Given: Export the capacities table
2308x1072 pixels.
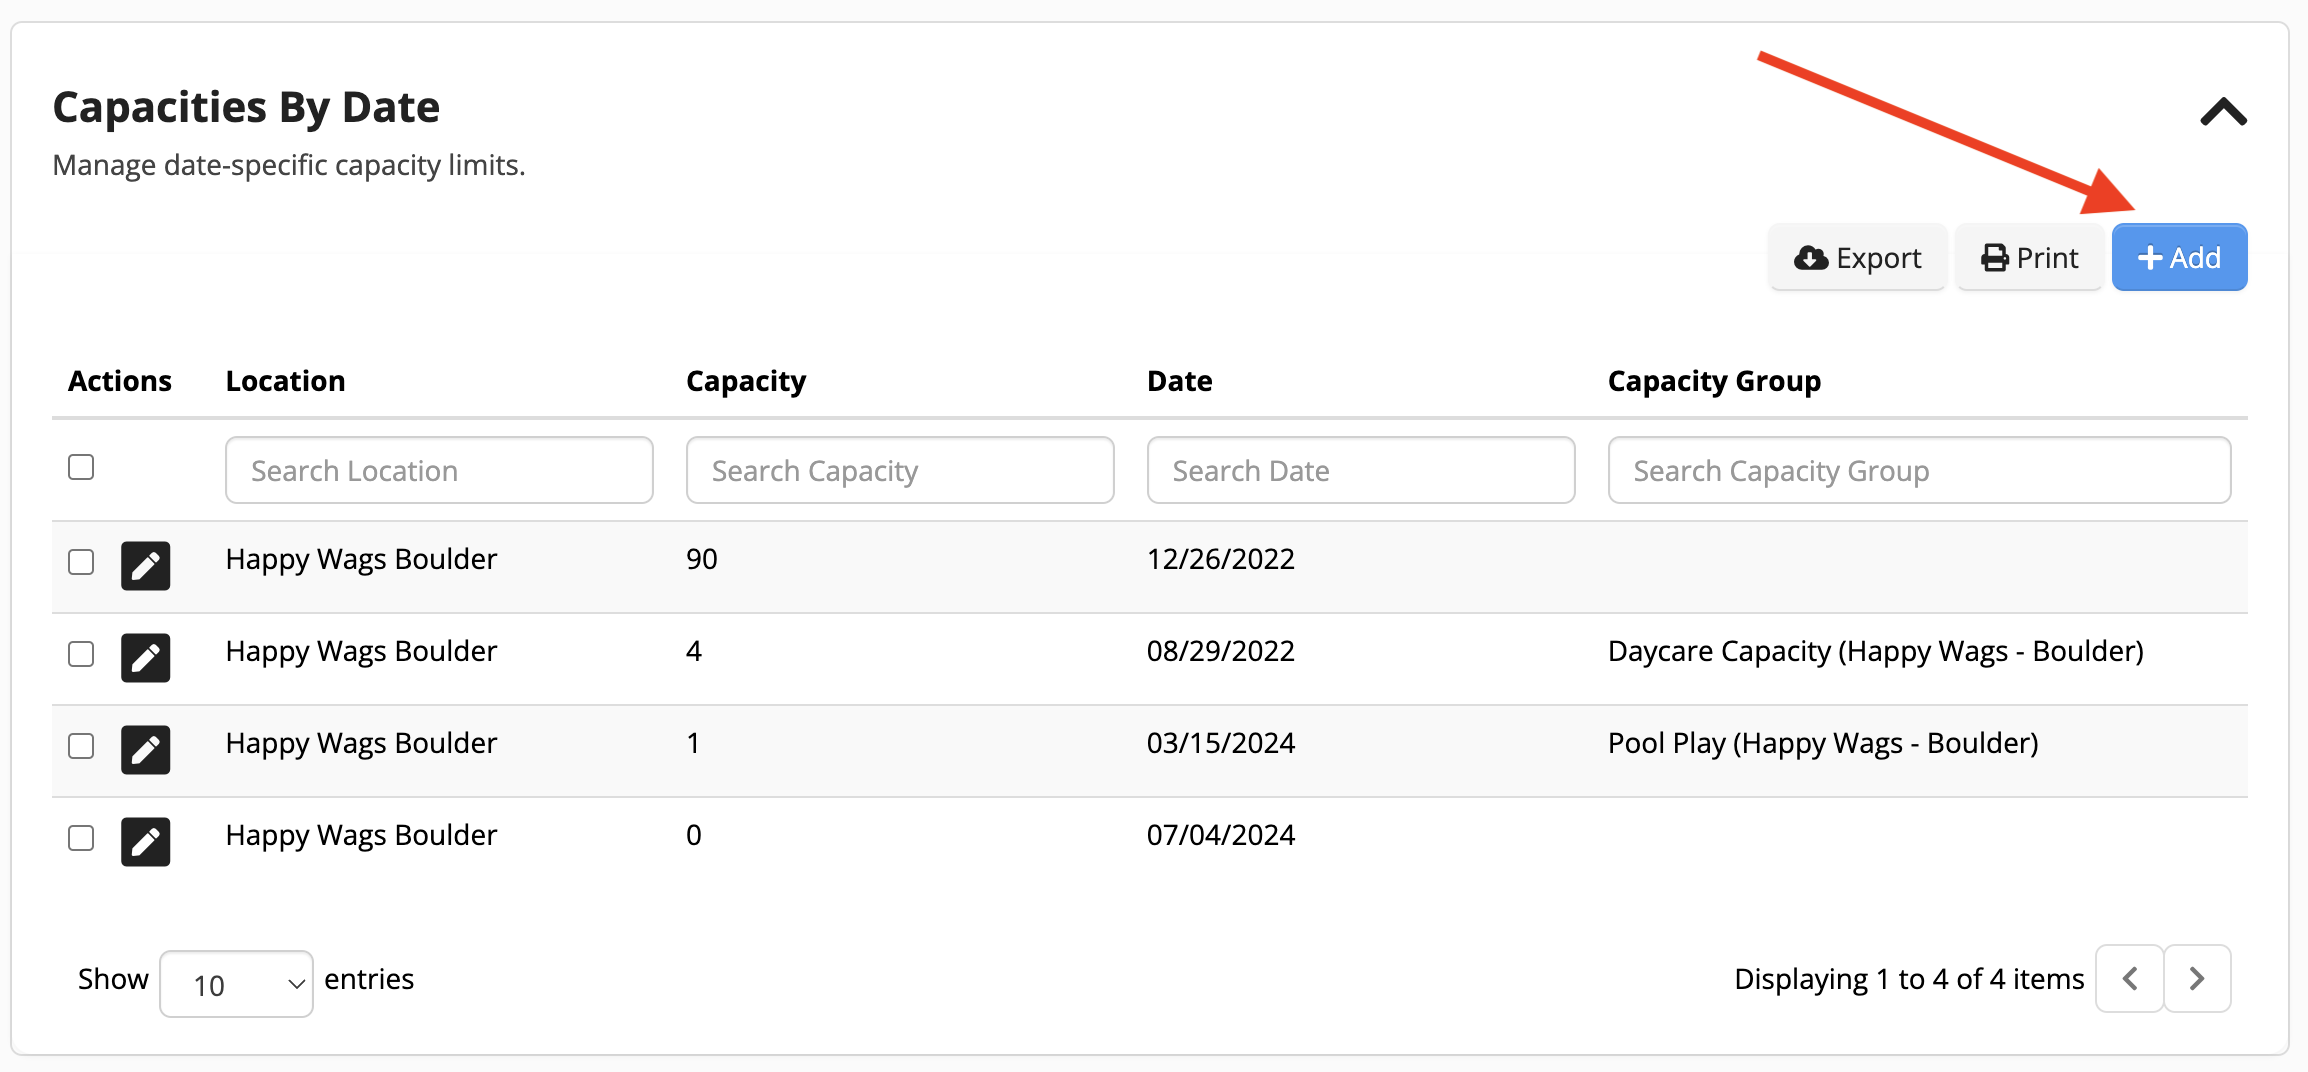Looking at the screenshot, I should pos(1857,258).
